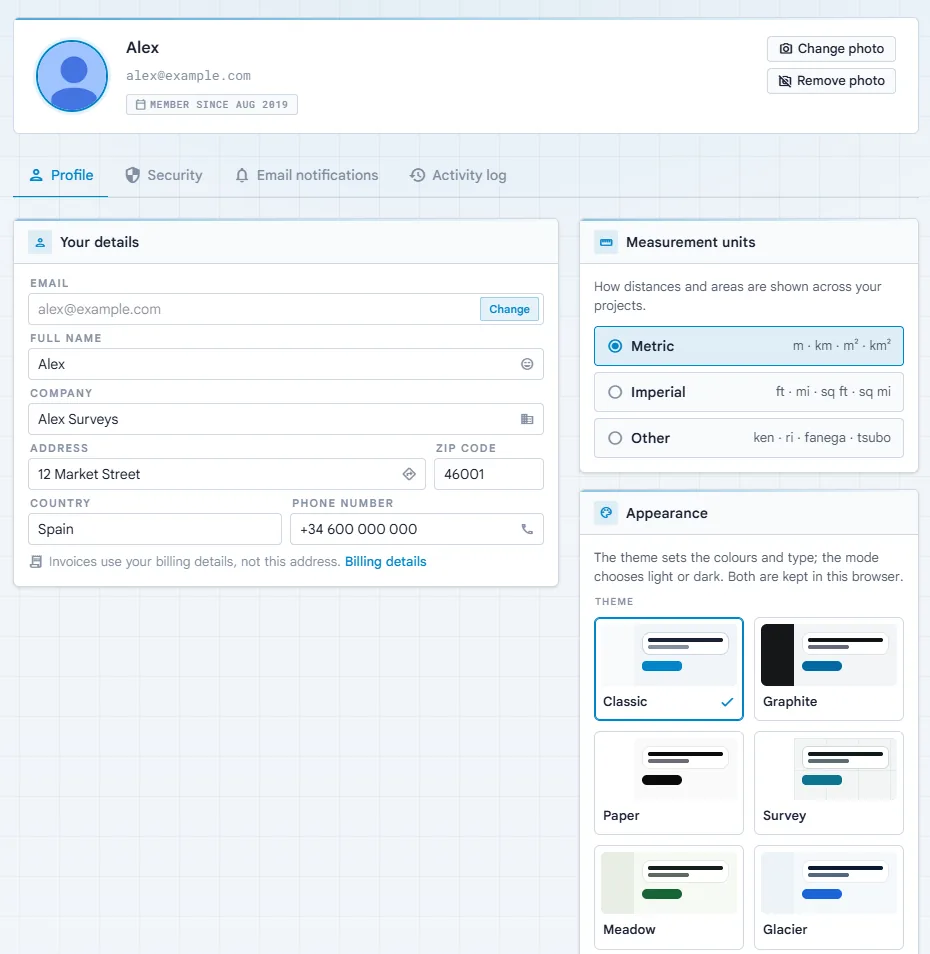
Task: Choose the Classic theme swatch
Action: coord(668,669)
